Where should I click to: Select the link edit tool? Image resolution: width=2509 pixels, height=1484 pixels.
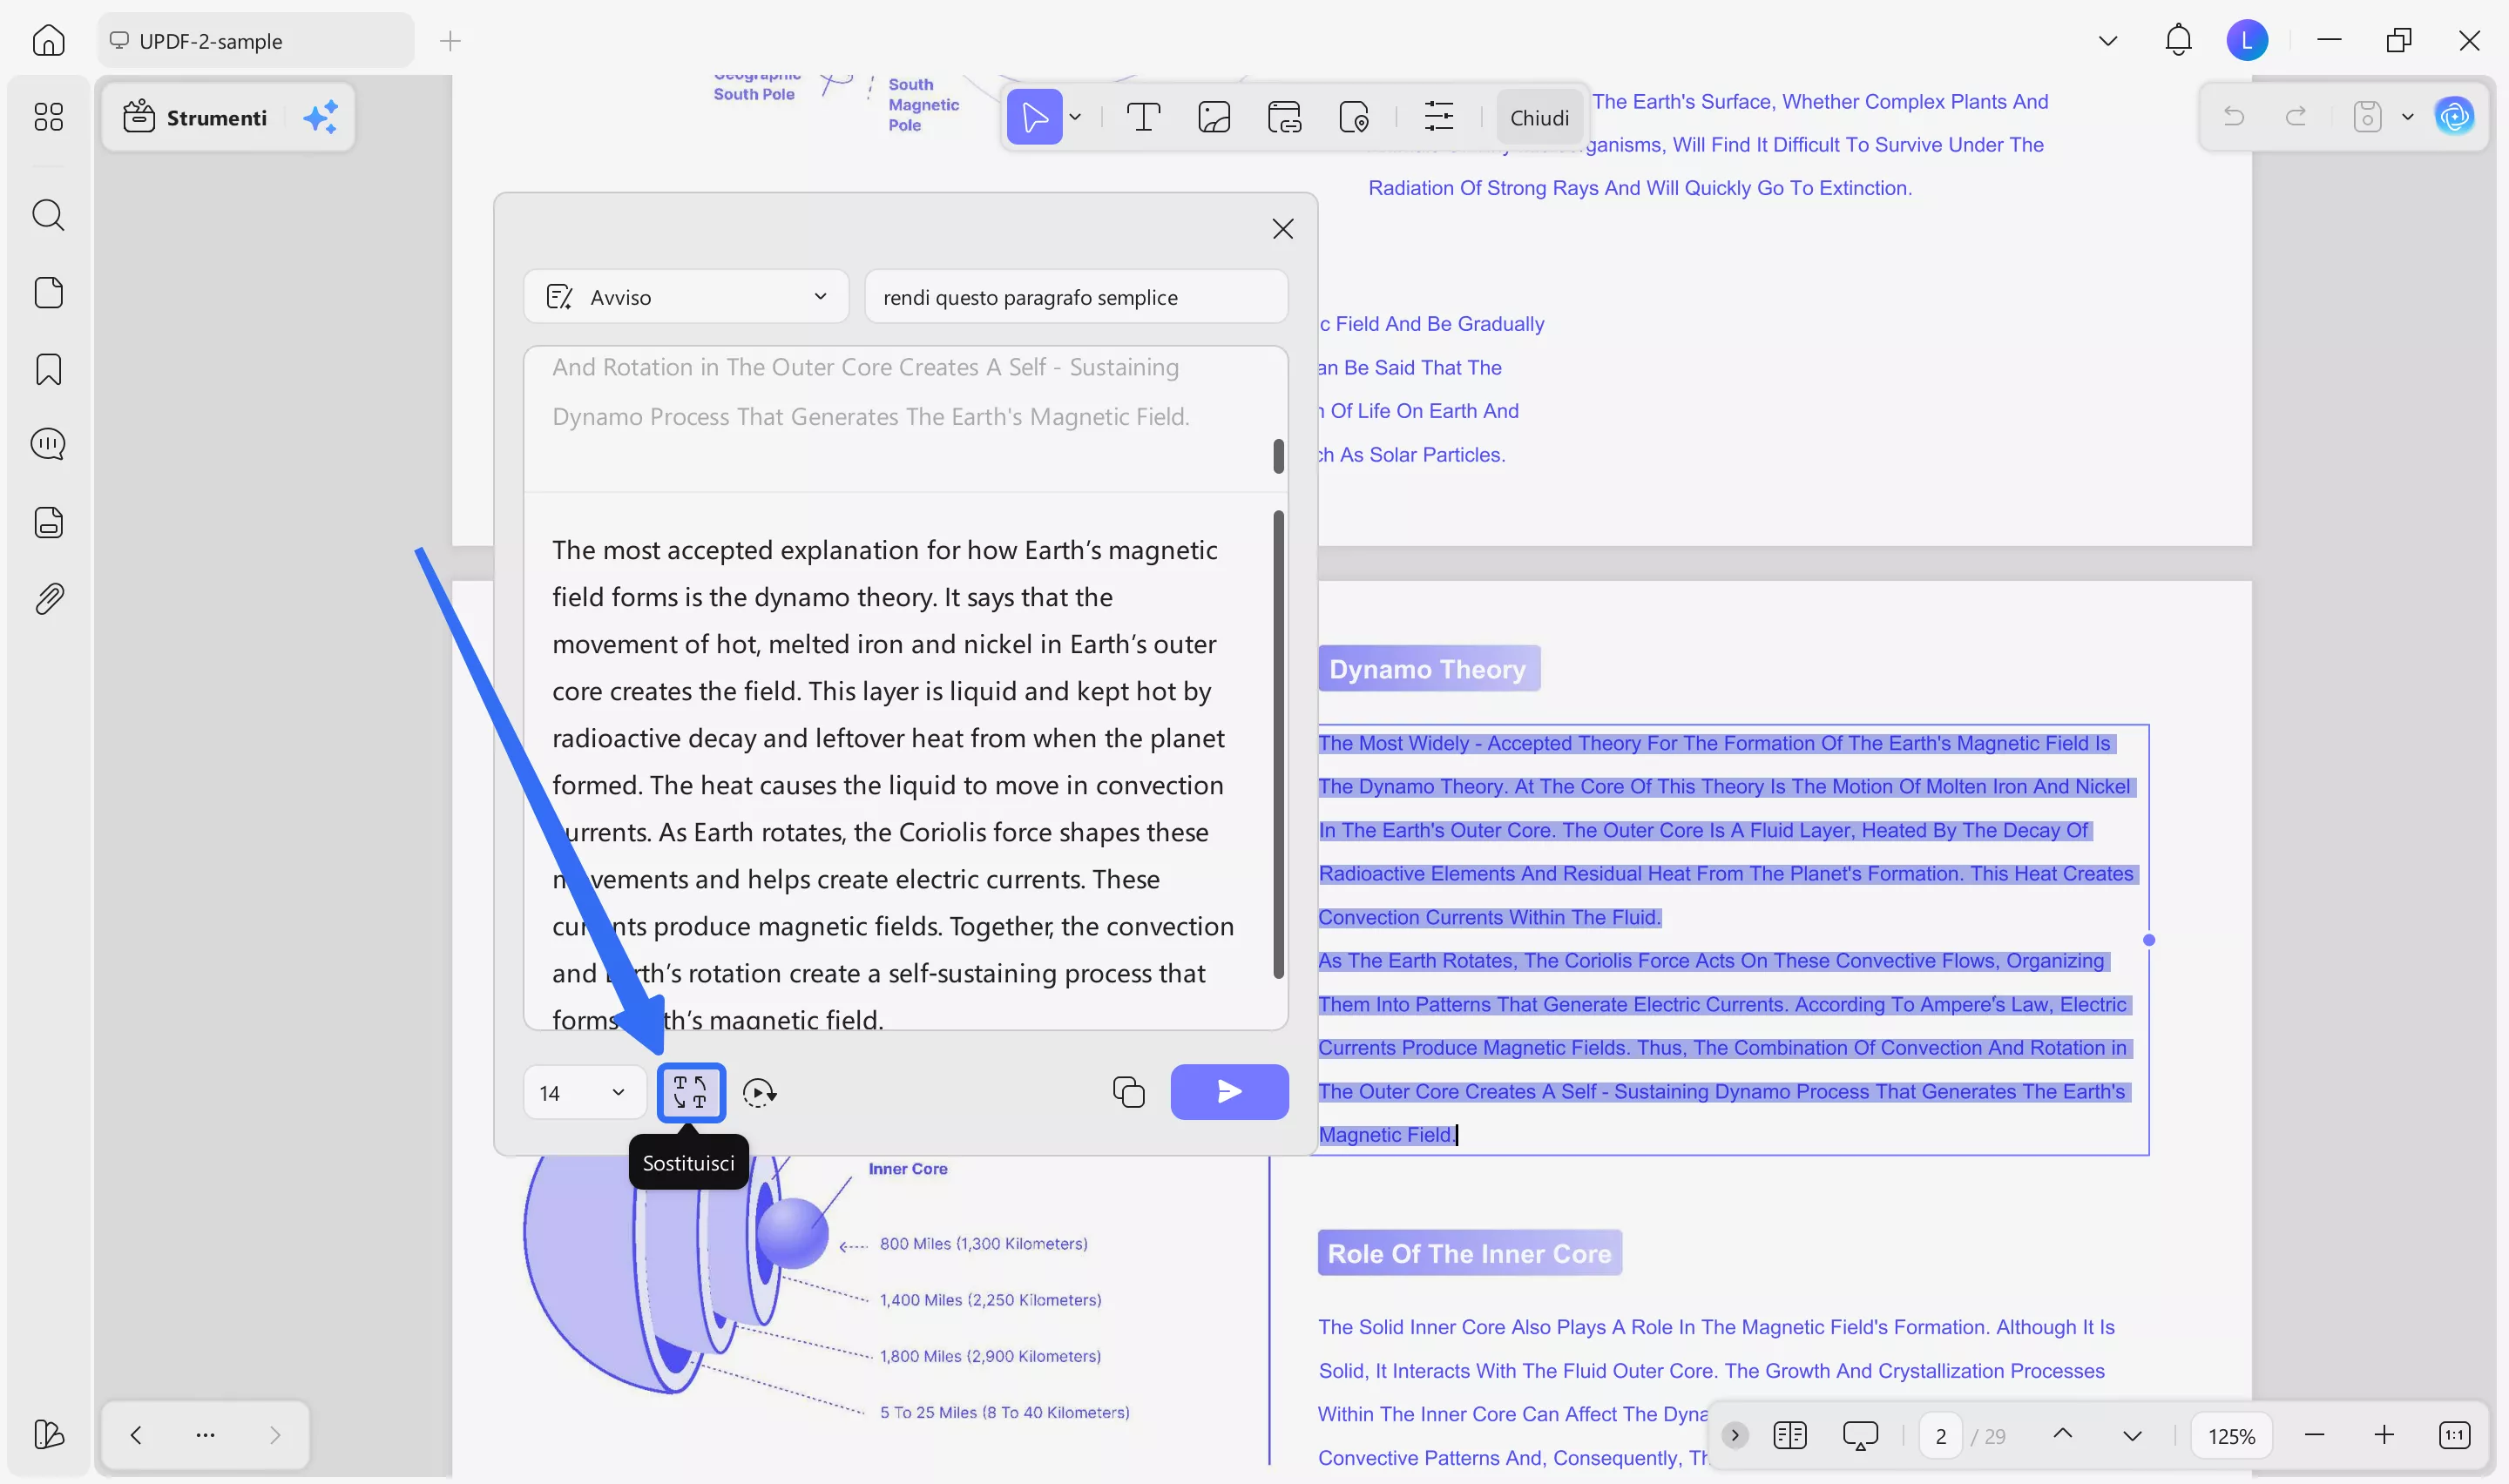point(1284,117)
